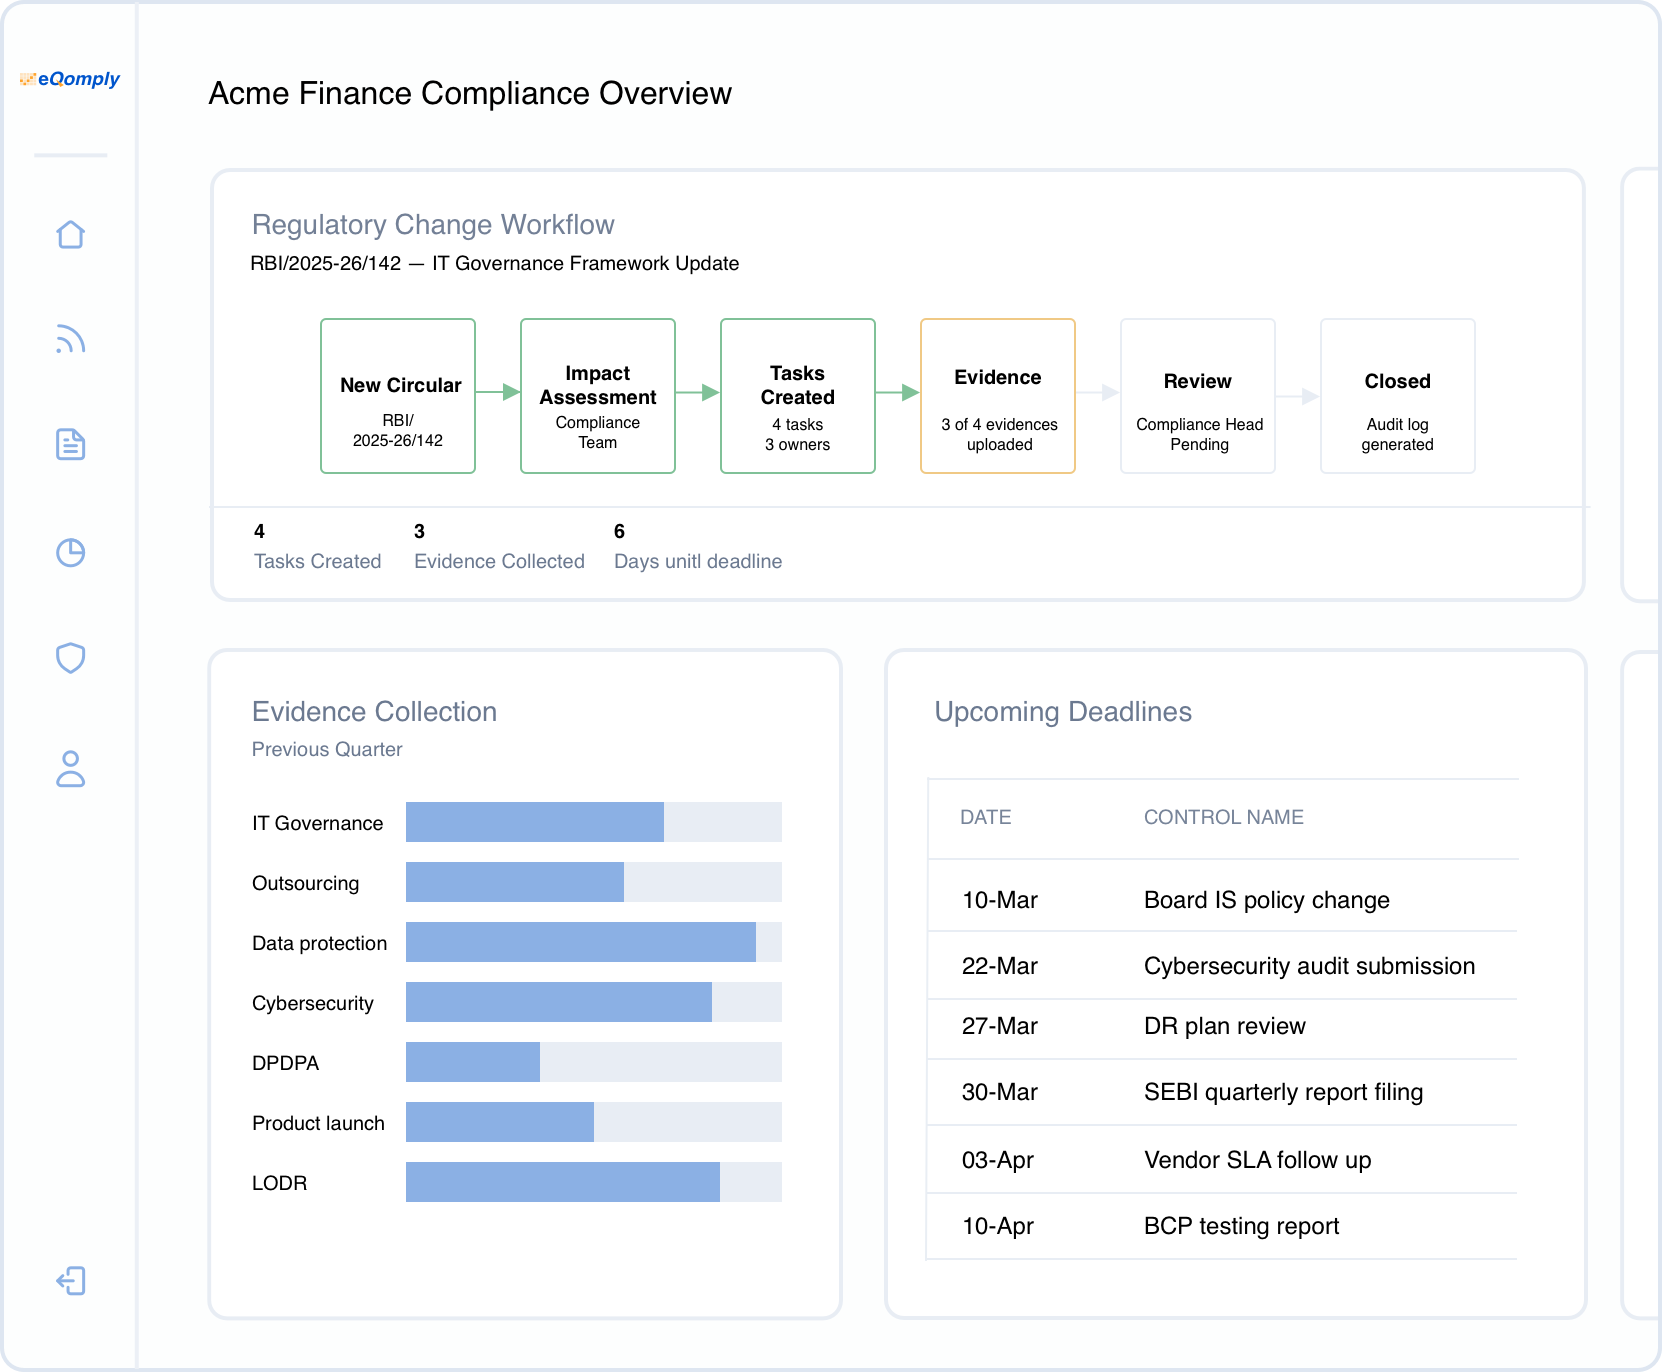Open the compliance shield section in sidebar
The image size is (1662, 1372).
(x=71, y=658)
